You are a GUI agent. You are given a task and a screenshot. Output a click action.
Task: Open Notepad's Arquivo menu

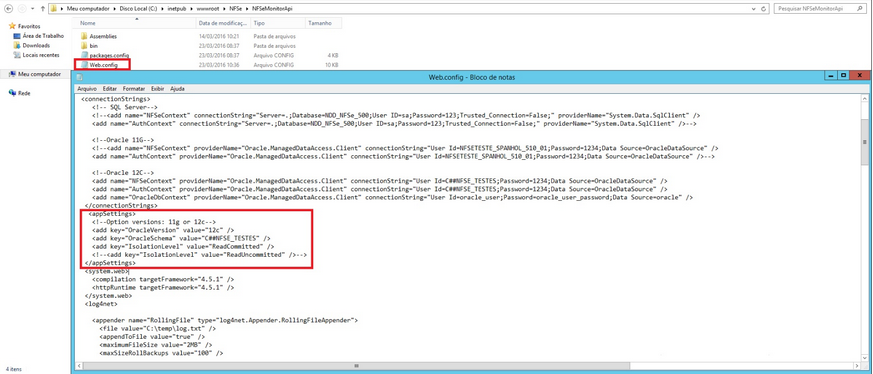pos(87,88)
